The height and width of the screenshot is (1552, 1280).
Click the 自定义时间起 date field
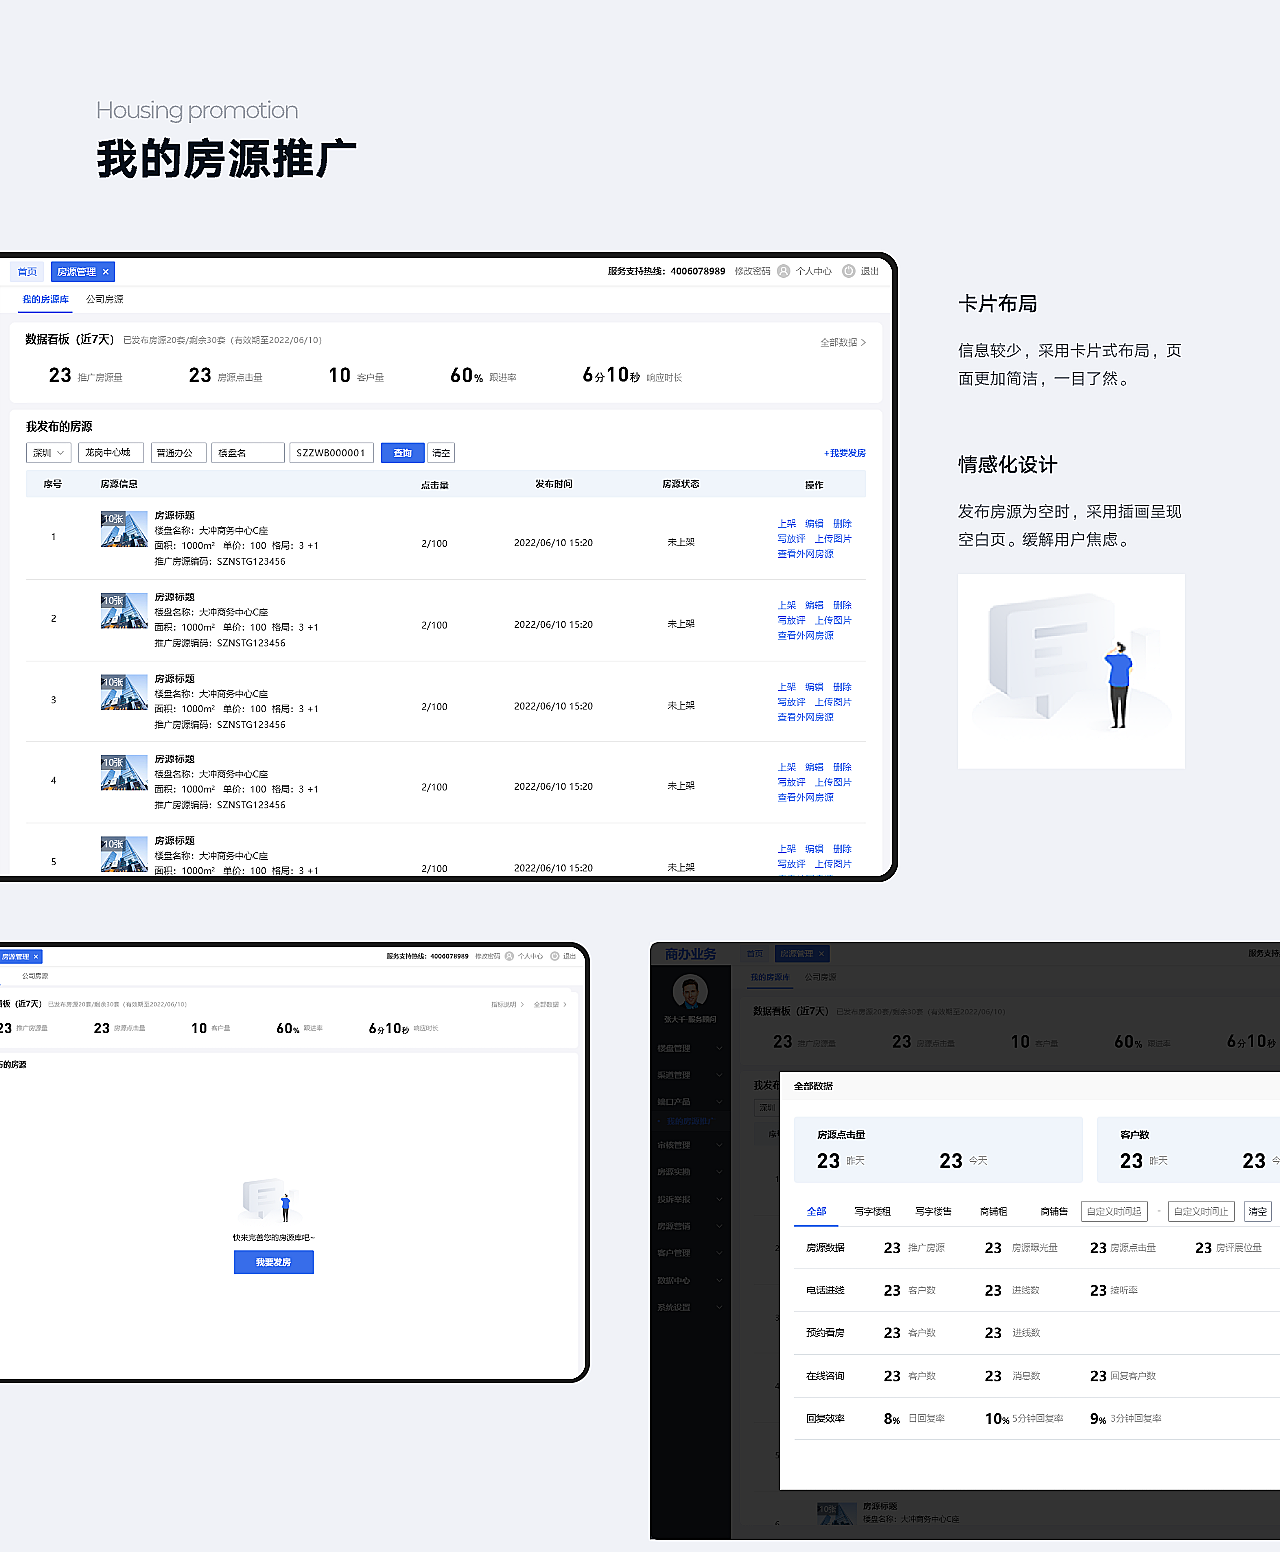tap(1114, 1211)
